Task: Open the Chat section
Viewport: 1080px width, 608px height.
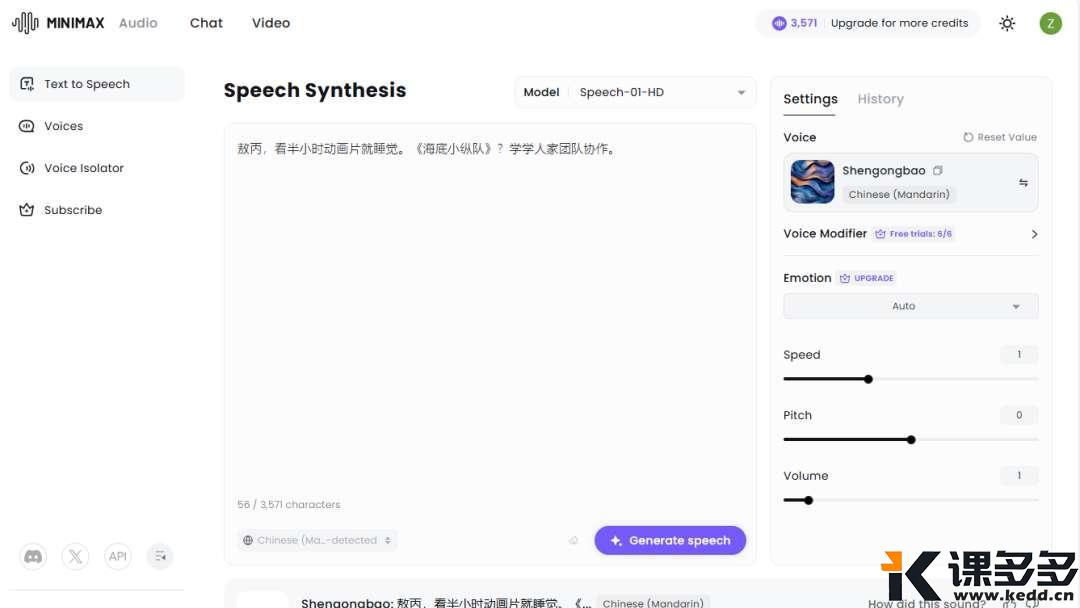Action: coord(206,23)
